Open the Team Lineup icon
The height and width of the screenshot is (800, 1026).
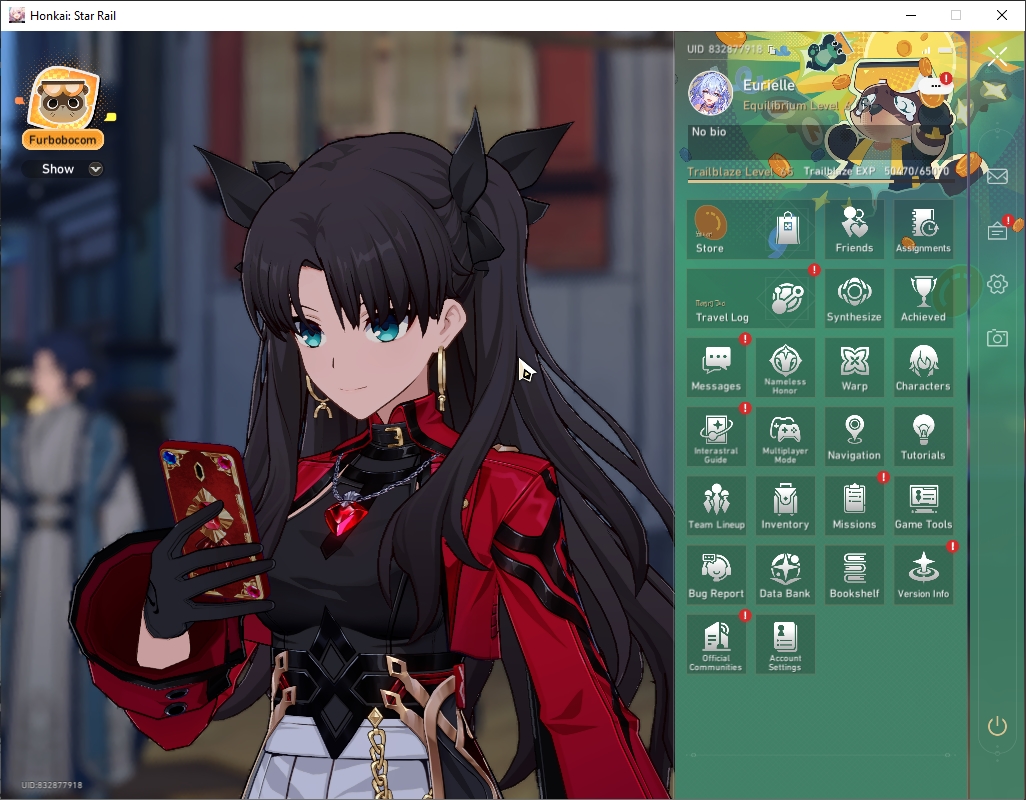716,506
